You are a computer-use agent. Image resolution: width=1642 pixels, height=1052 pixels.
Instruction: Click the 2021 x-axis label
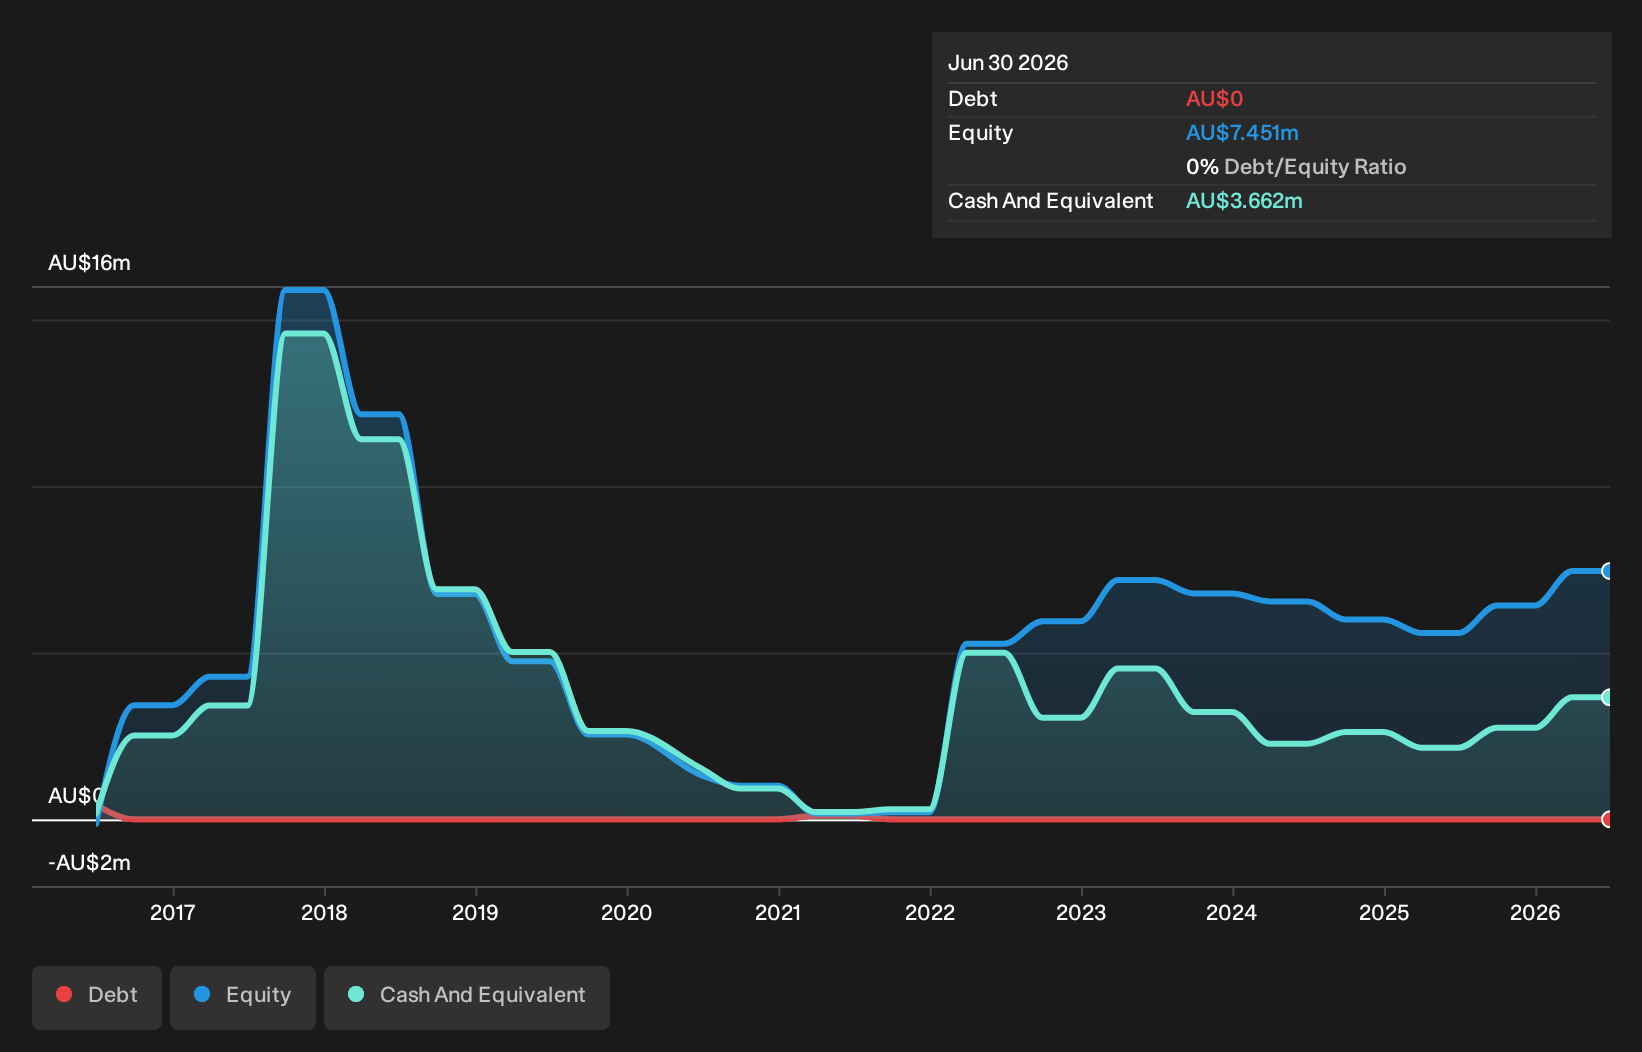[x=778, y=912]
